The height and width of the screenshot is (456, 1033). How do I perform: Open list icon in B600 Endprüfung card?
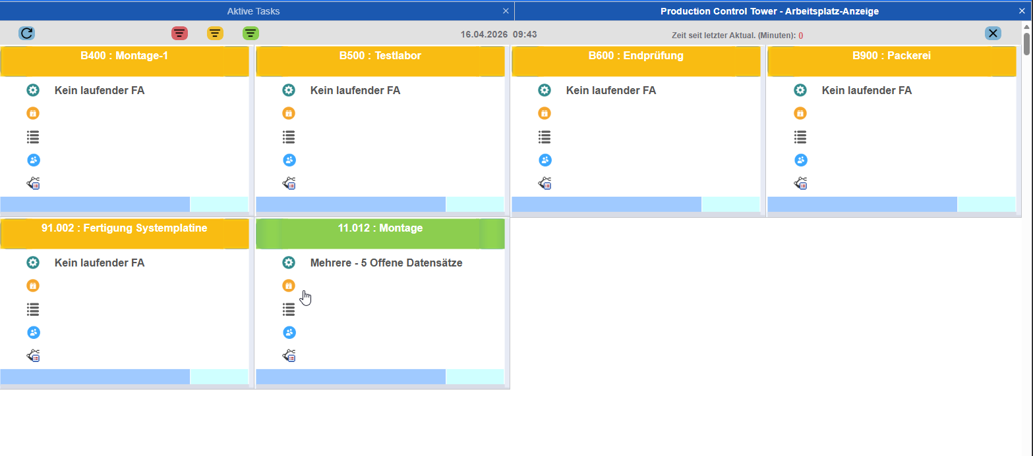coord(544,137)
